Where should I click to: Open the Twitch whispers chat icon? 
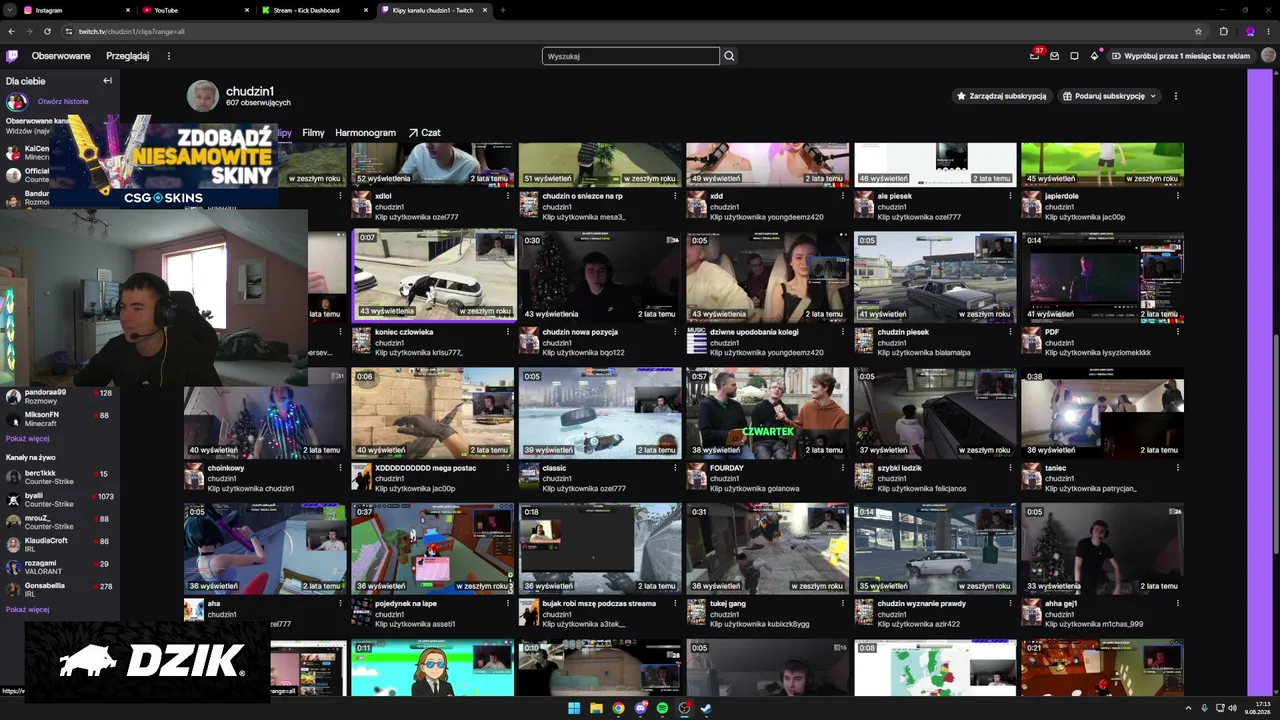pyautogui.click(x=1074, y=56)
